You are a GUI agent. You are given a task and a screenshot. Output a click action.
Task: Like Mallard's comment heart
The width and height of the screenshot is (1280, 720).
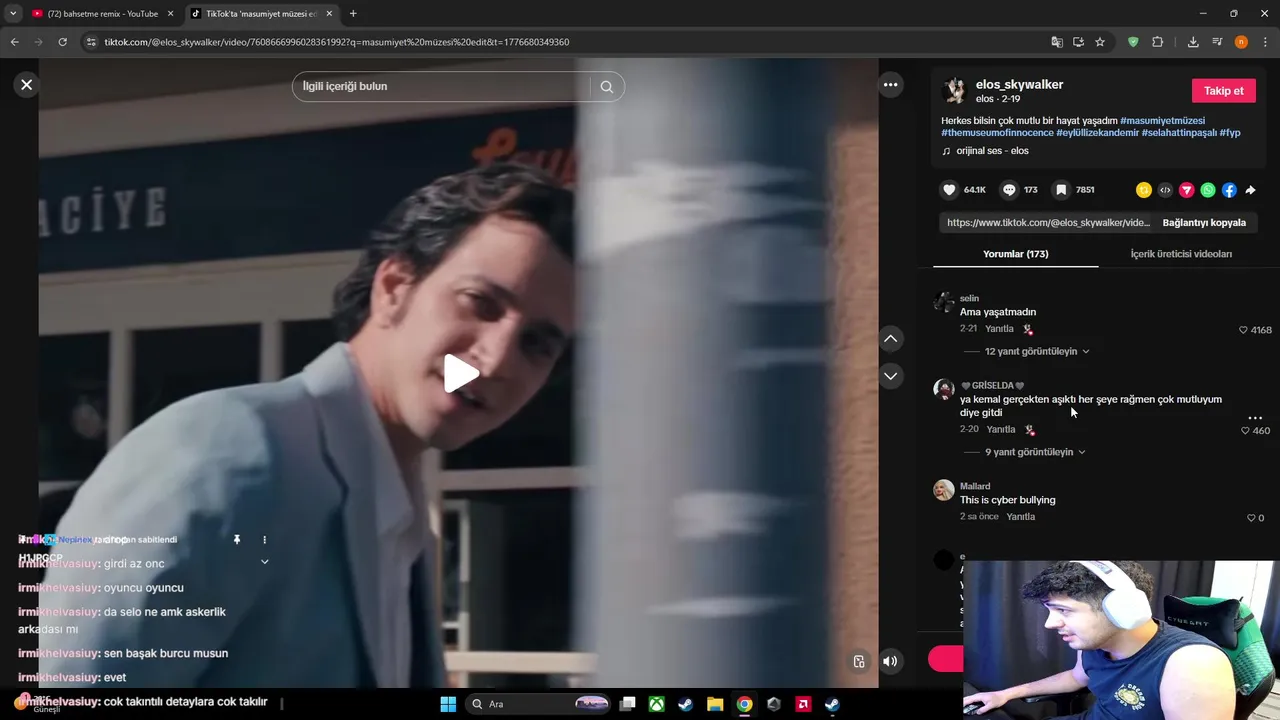(x=1250, y=518)
